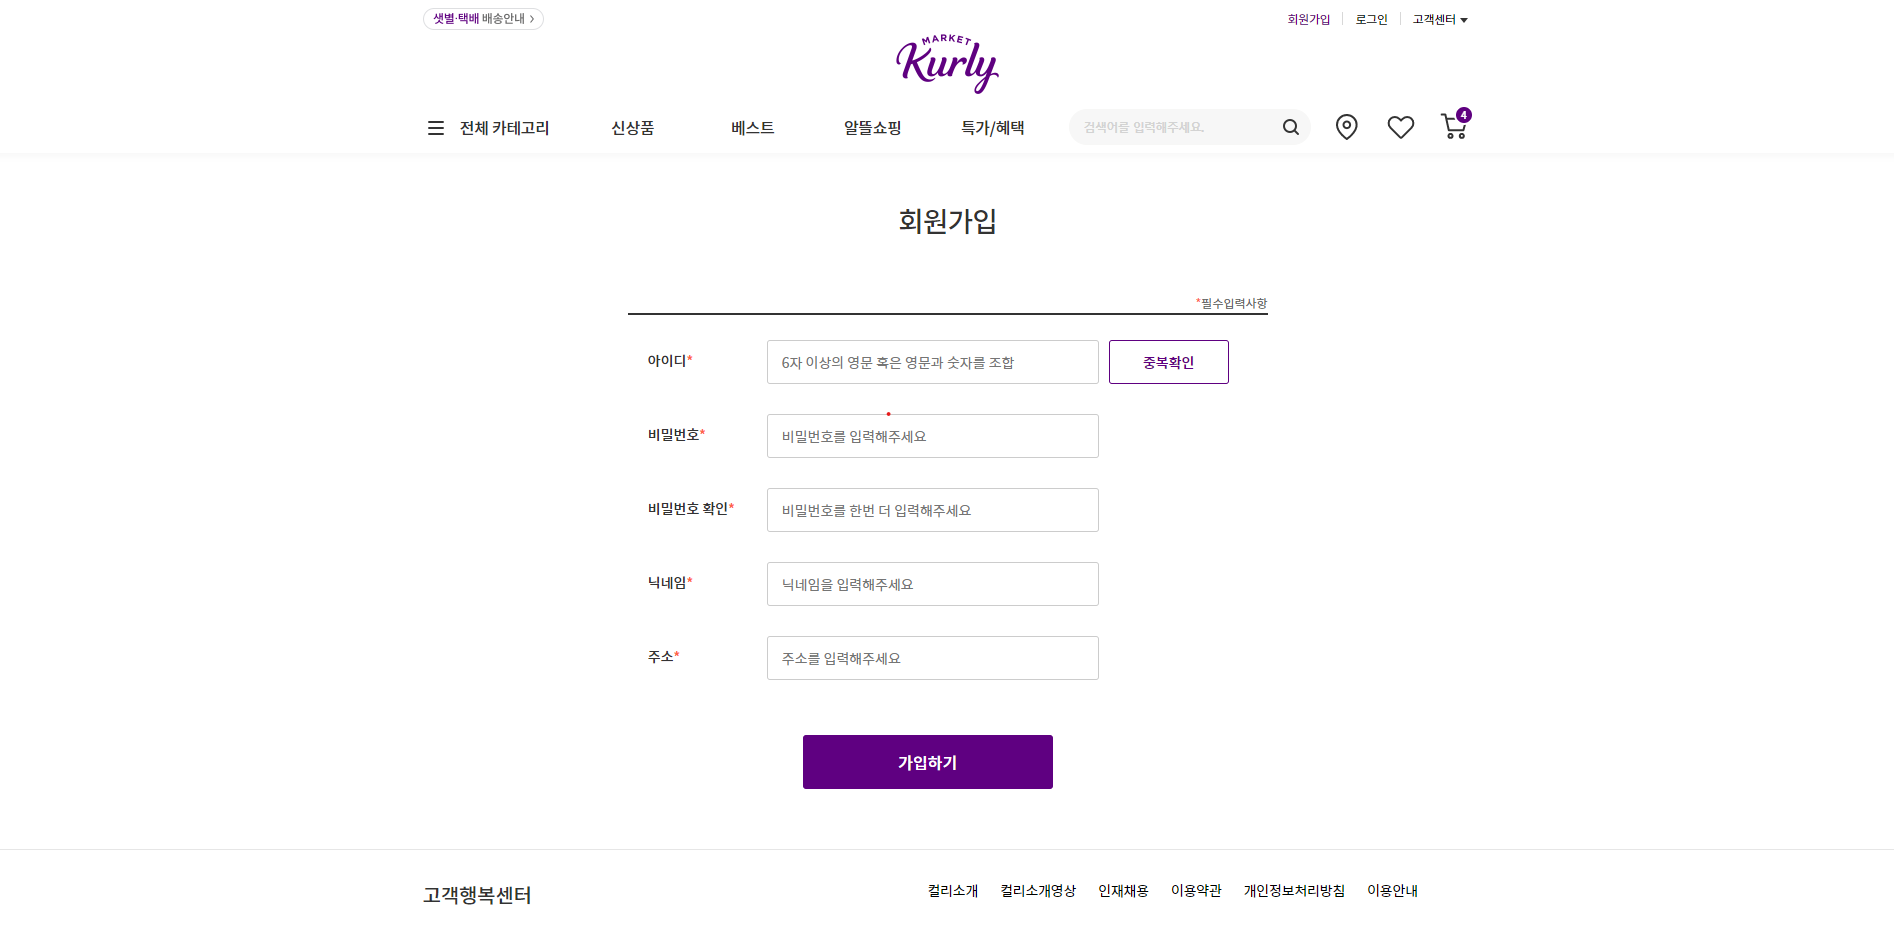Expand the 샛별·택배 배송안내 notice
Screen dimensions: 1894x931
(x=483, y=18)
